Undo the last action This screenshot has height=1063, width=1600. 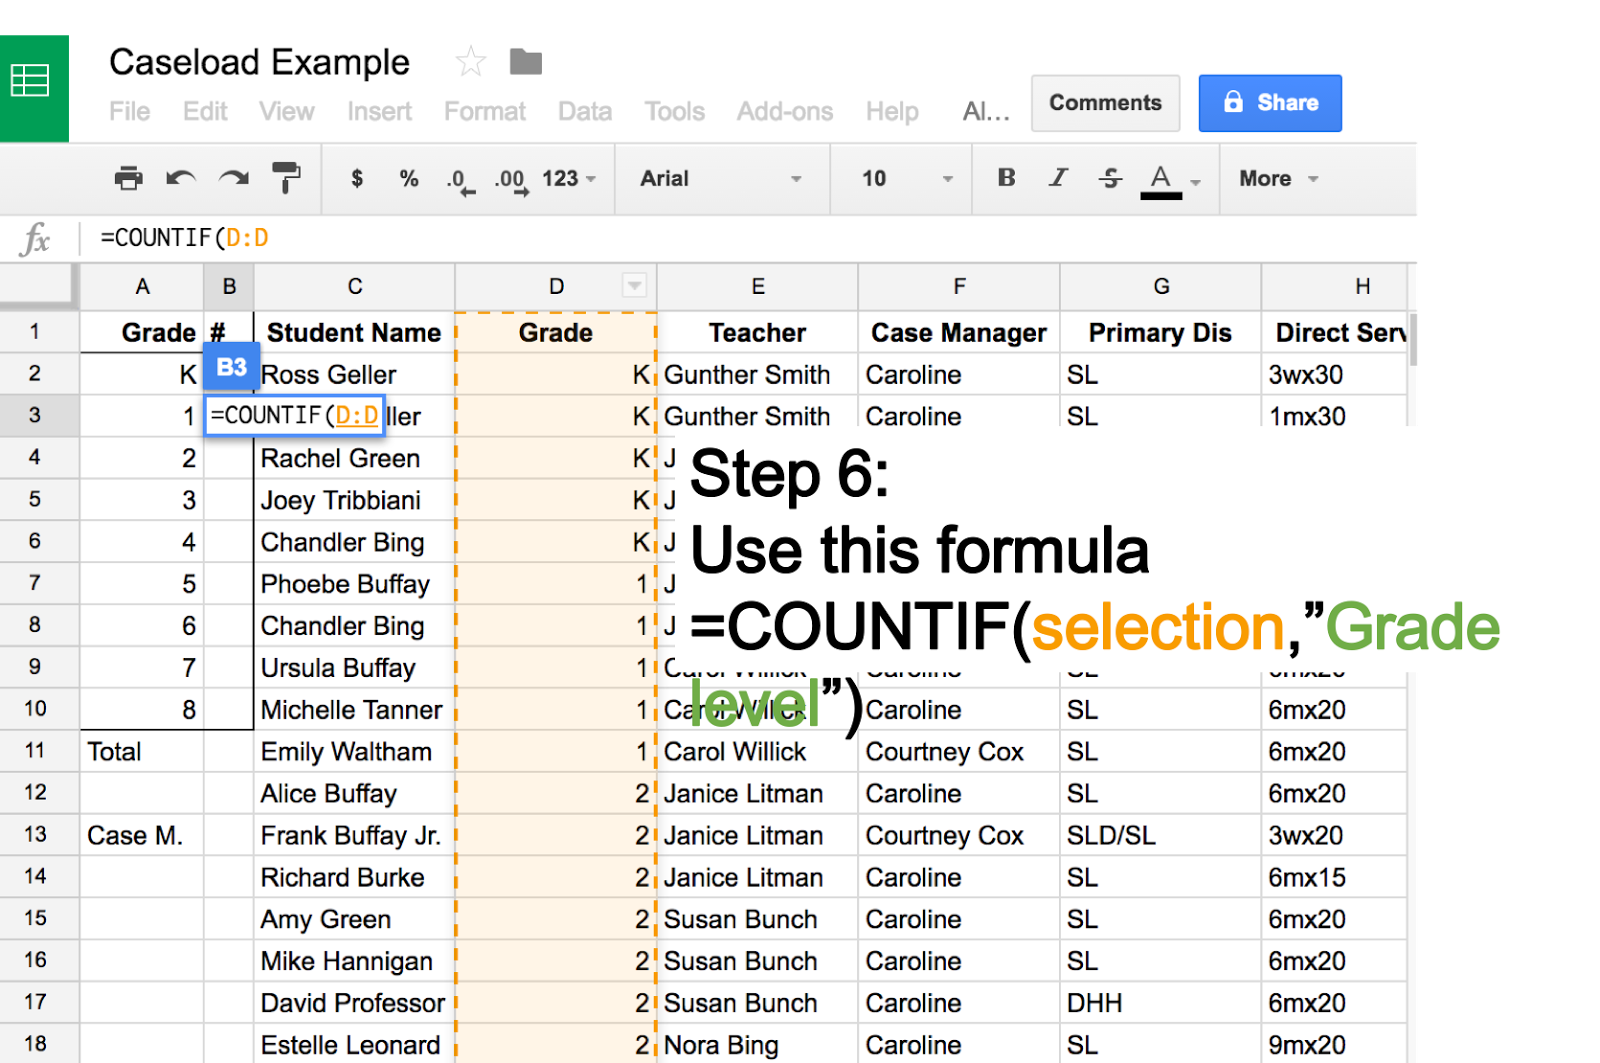point(179,178)
